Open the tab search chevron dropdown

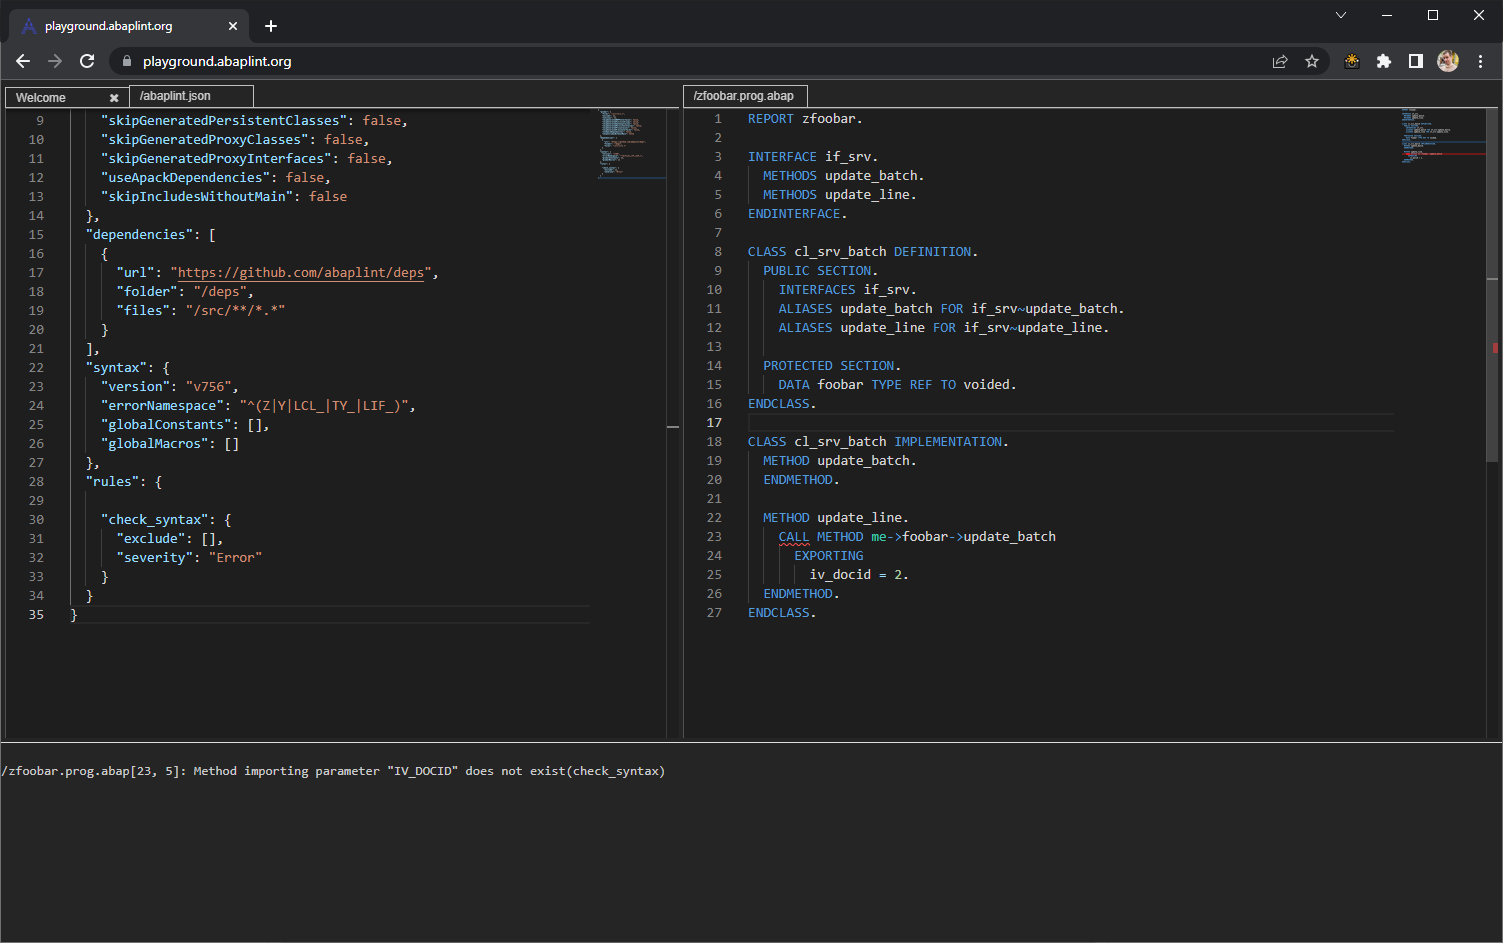pos(1340,15)
